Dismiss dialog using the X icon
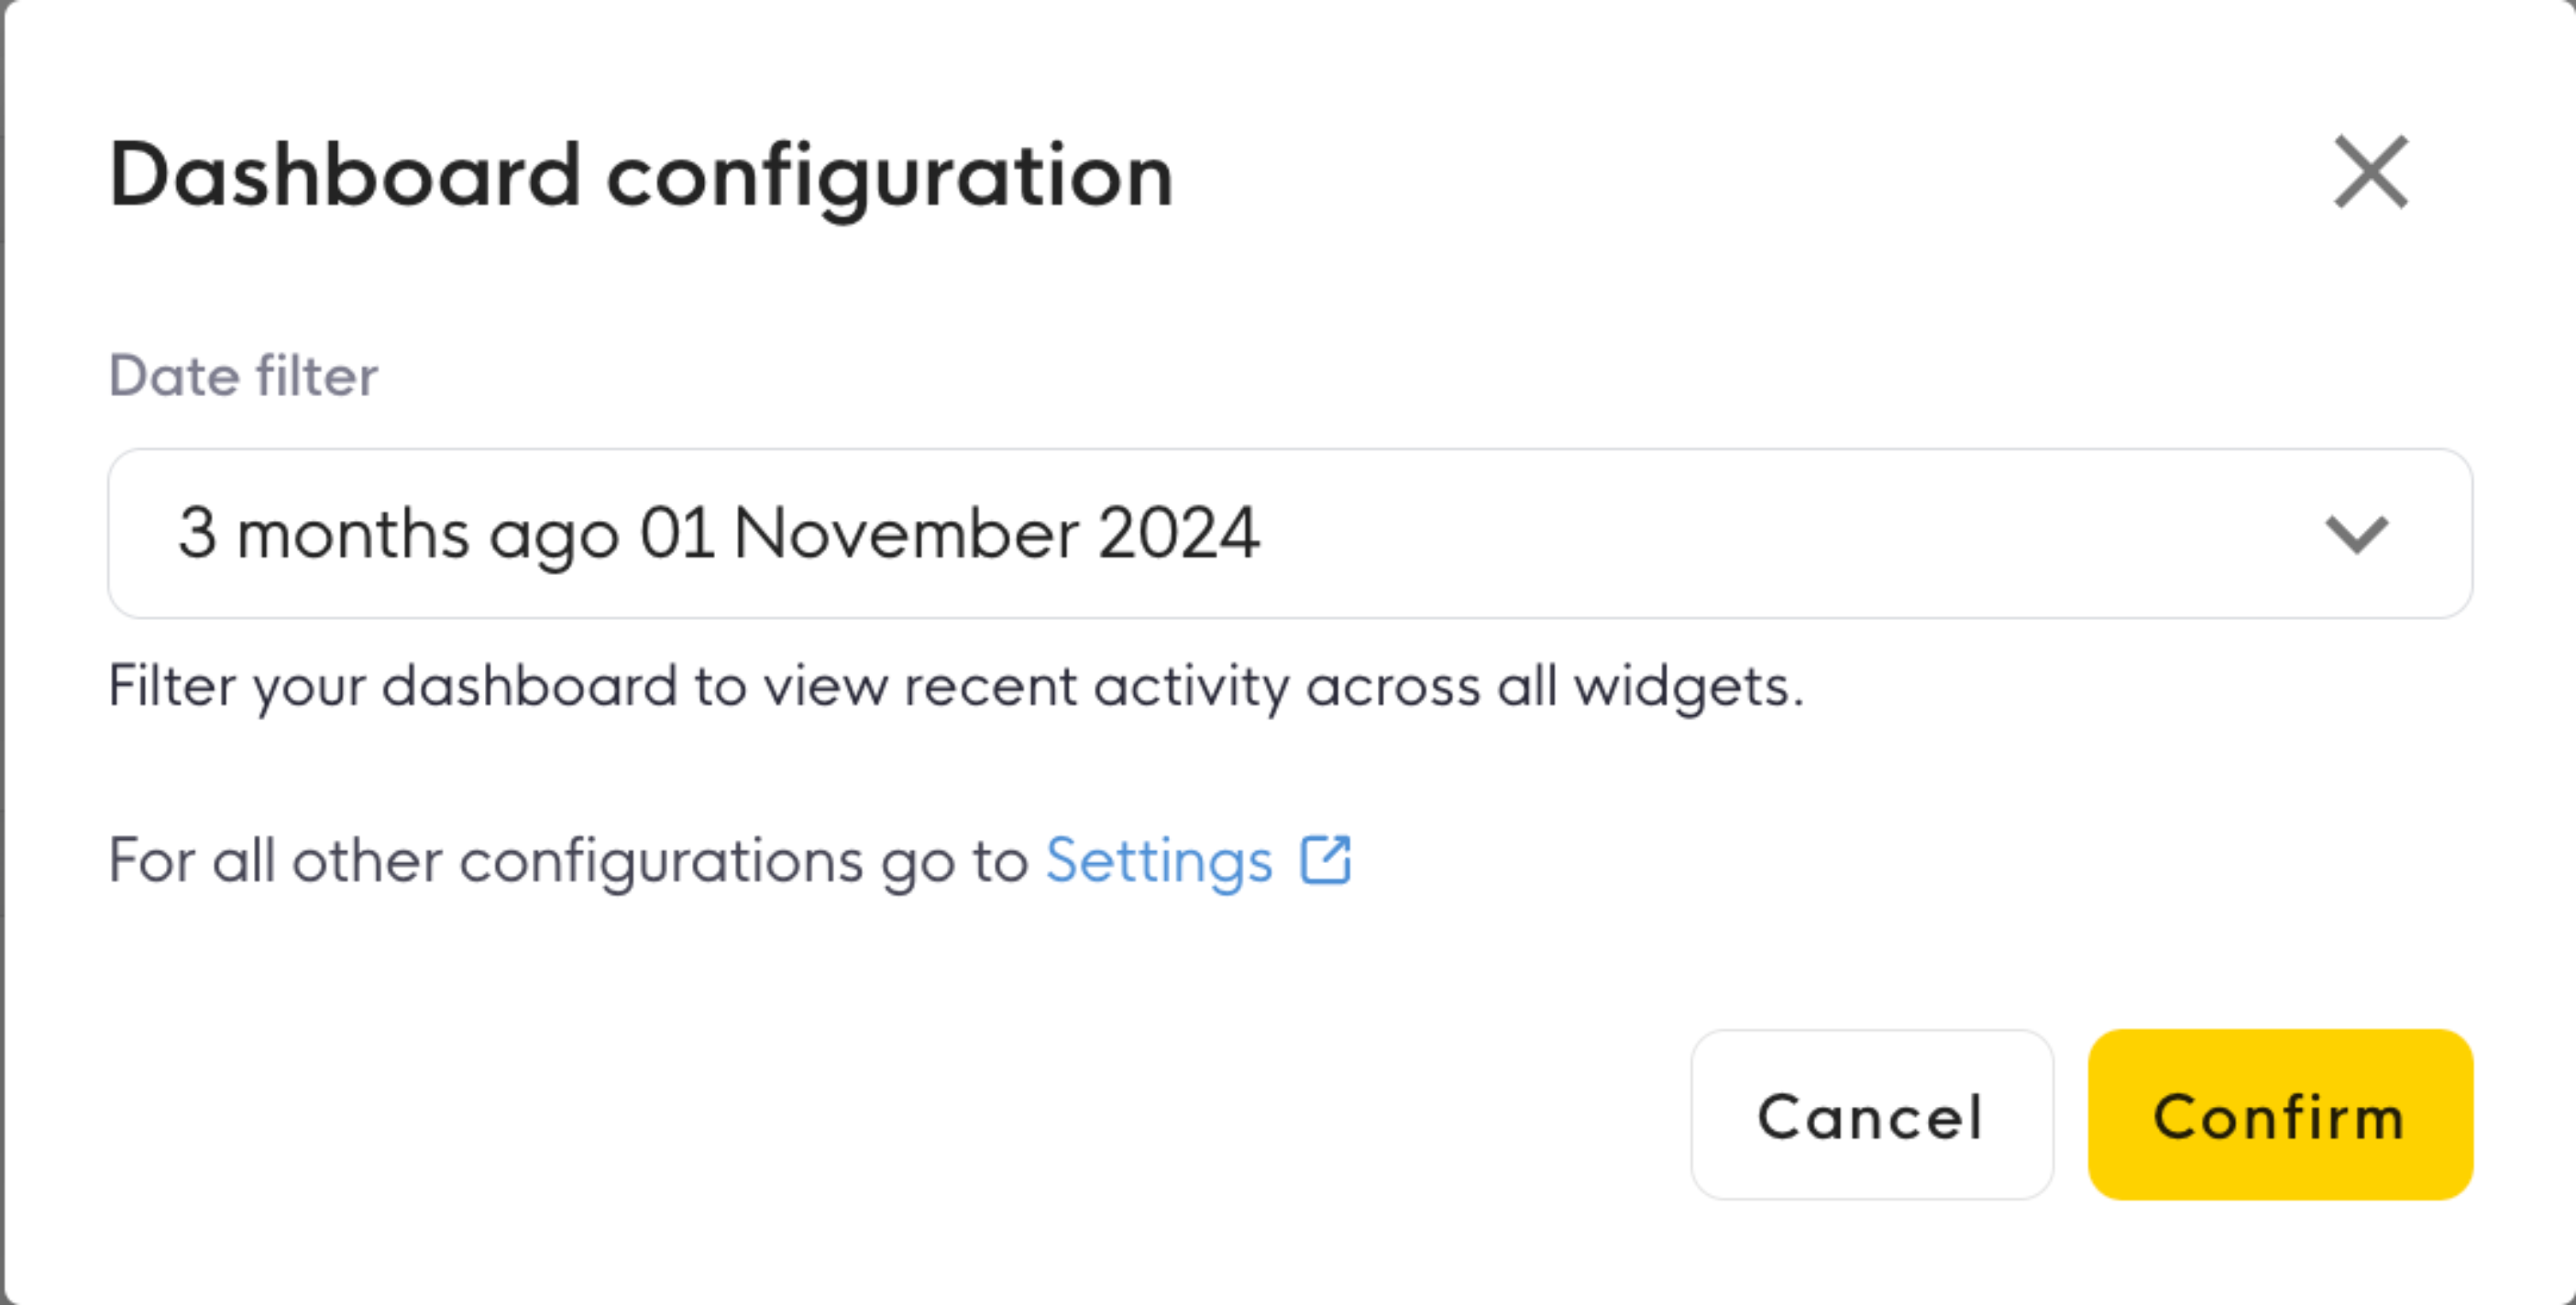Screen dimensions: 2576x1305 pyautogui.click(x=2370, y=173)
